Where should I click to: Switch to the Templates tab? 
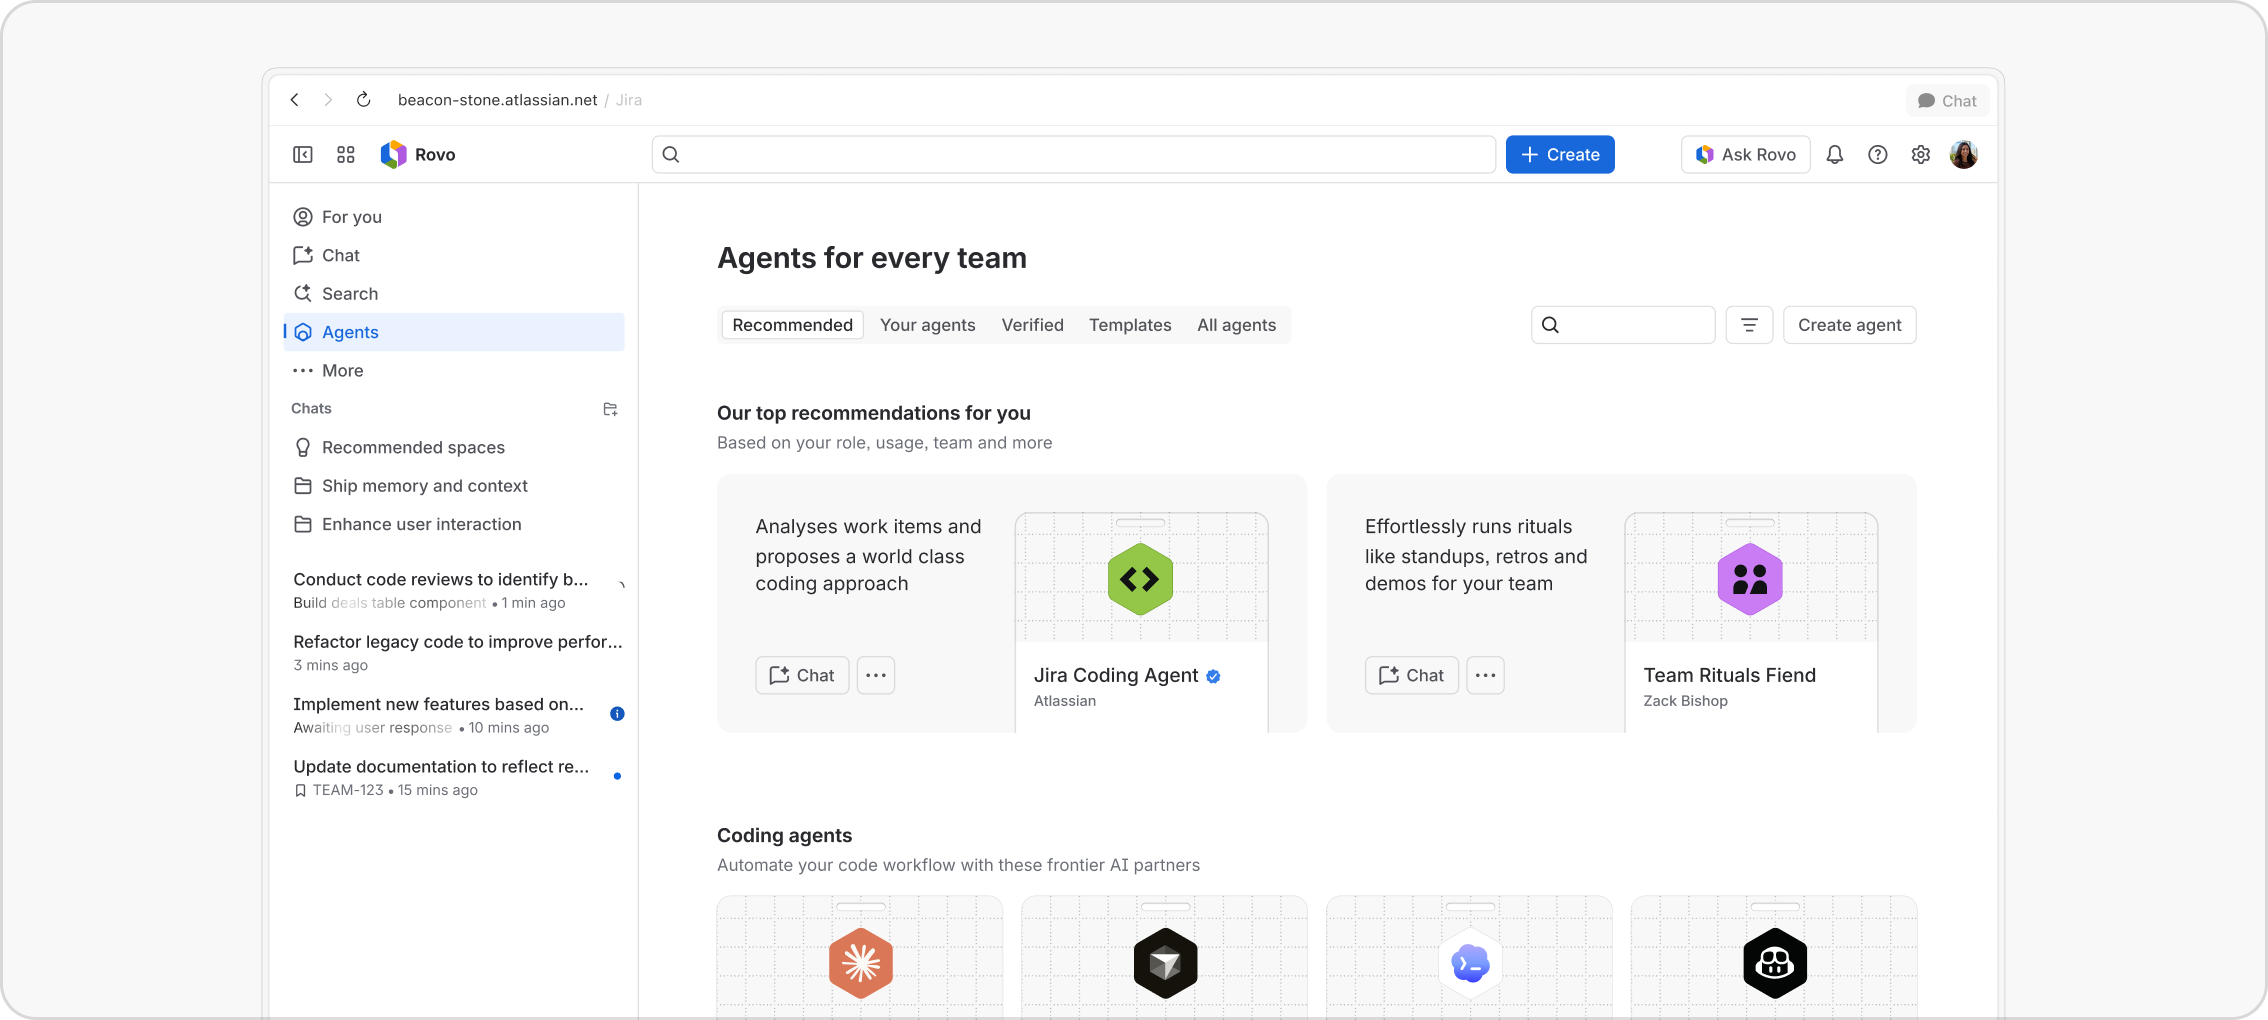point(1130,325)
